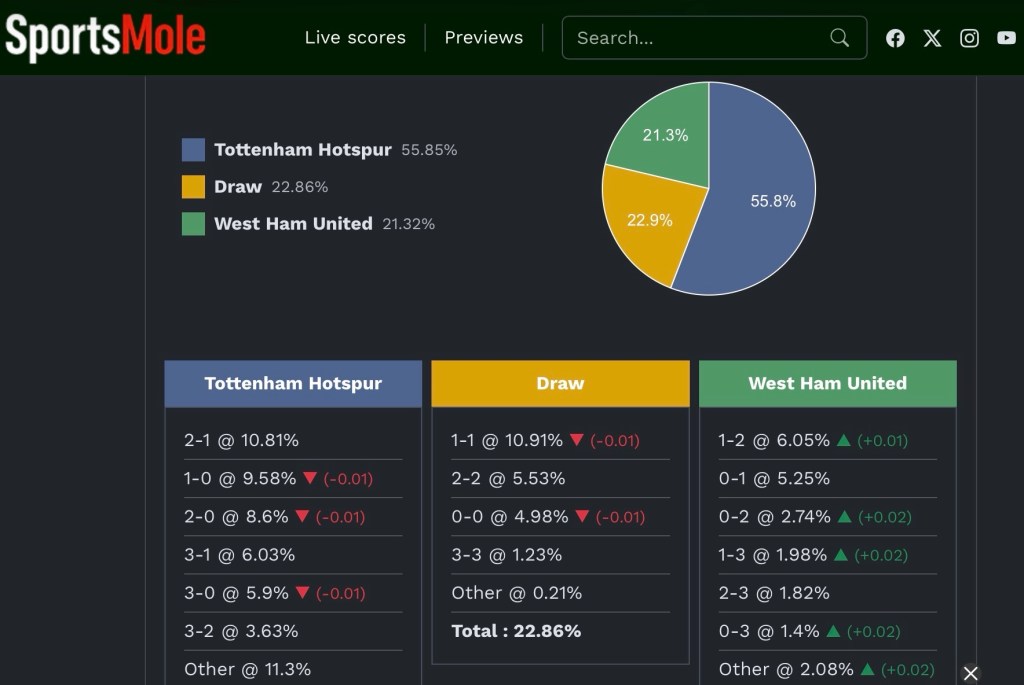Click the magnifying glass search icon
Image resolution: width=1024 pixels, height=685 pixels.
tap(839, 38)
